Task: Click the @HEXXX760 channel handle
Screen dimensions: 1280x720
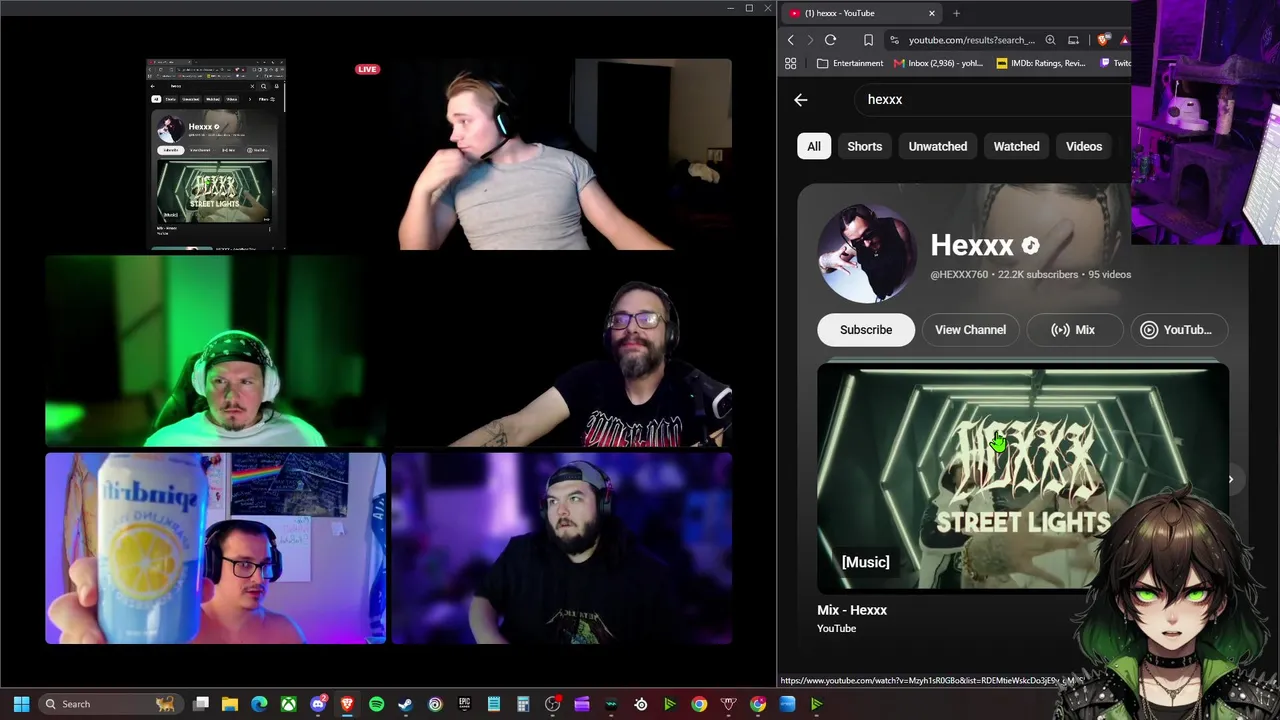Action: coord(959,274)
